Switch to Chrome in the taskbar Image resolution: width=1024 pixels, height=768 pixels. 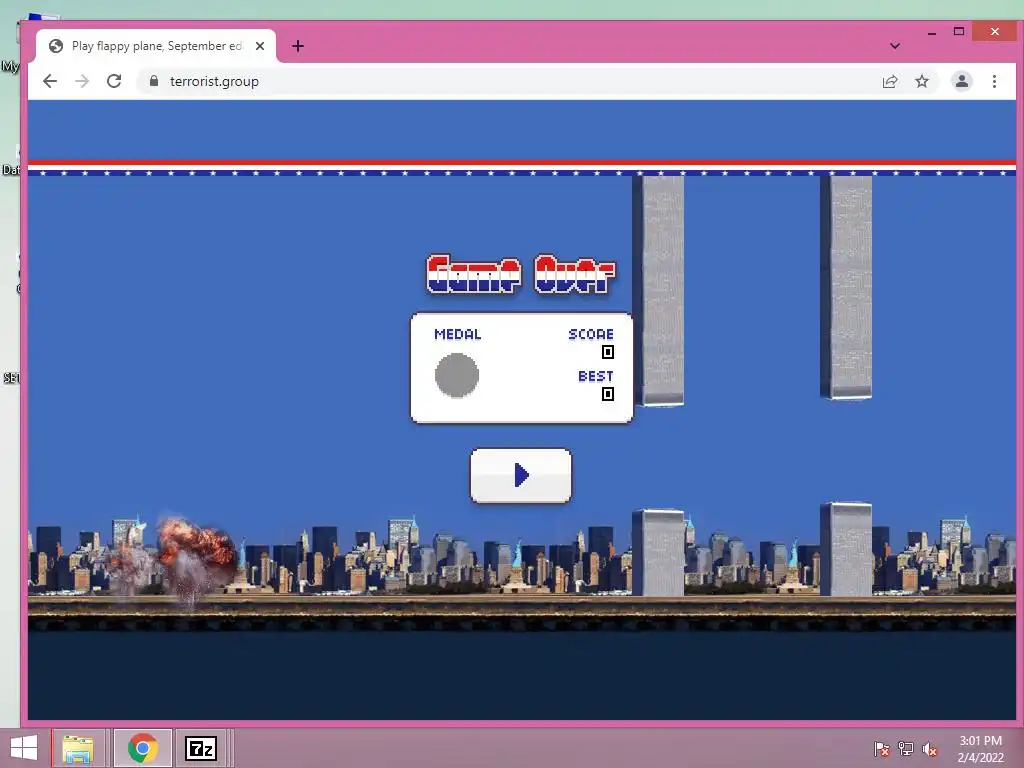pyautogui.click(x=142, y=748)
